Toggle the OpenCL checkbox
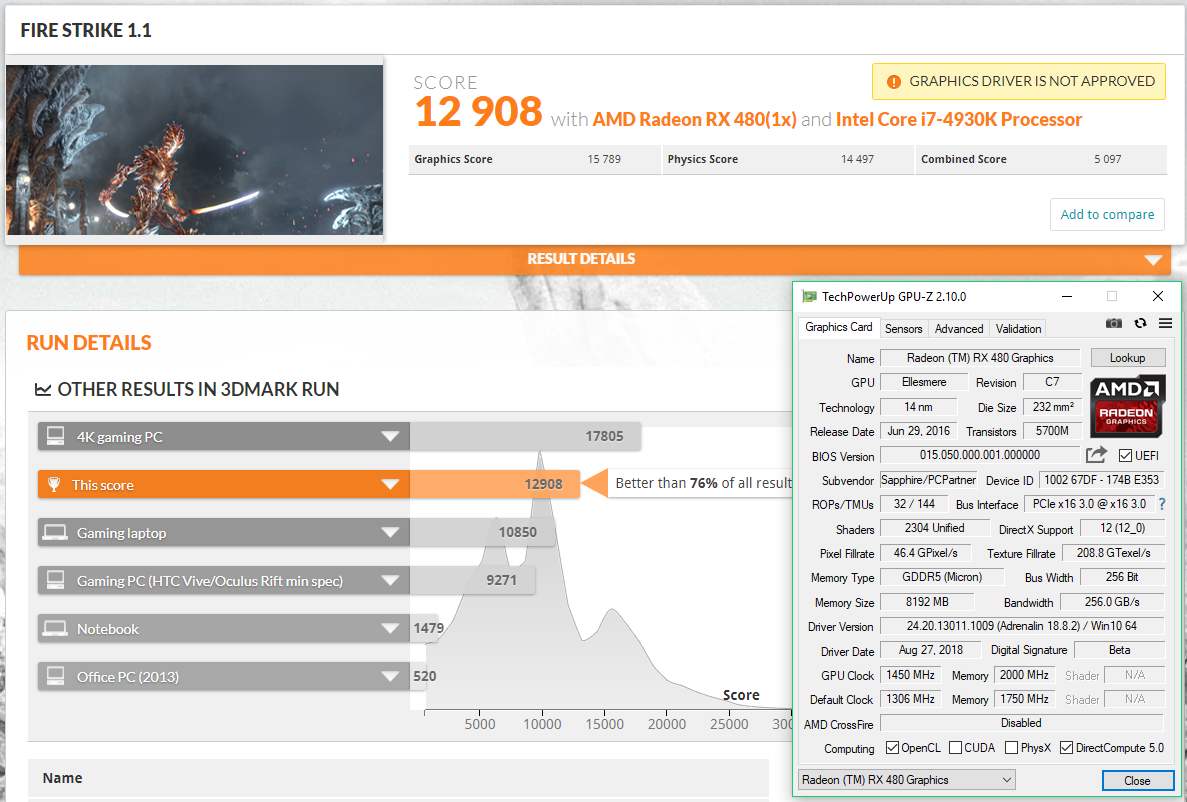Viewport: 1187px width, 802px height. (892, 747)
